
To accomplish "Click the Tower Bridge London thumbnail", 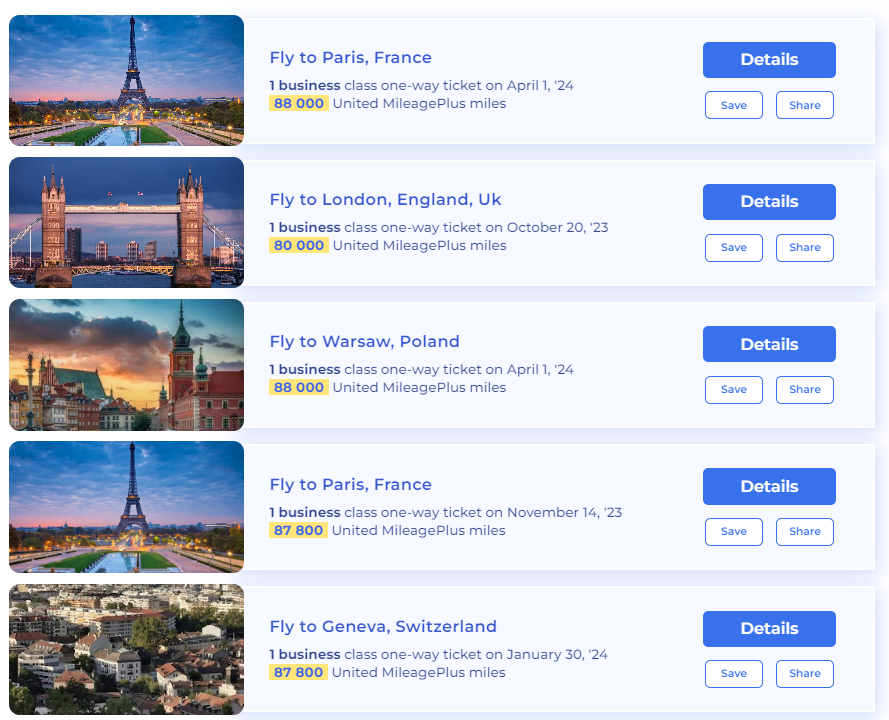I will tap(126, 222).
